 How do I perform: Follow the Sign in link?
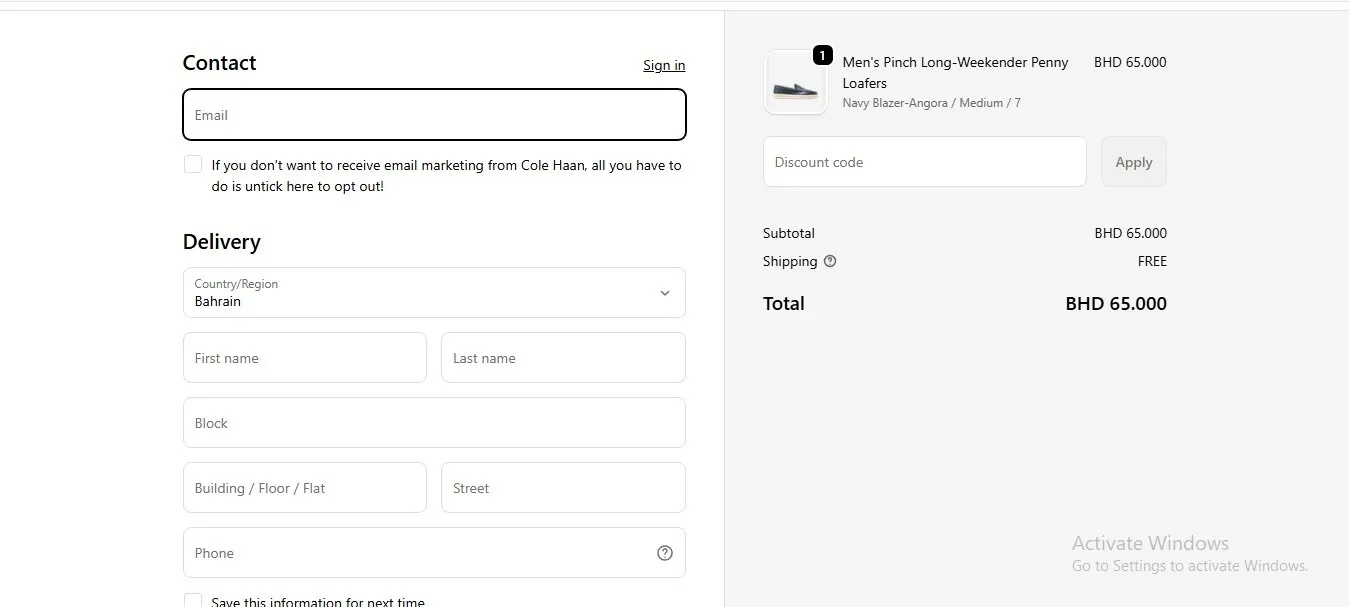[x=664, y=65]
